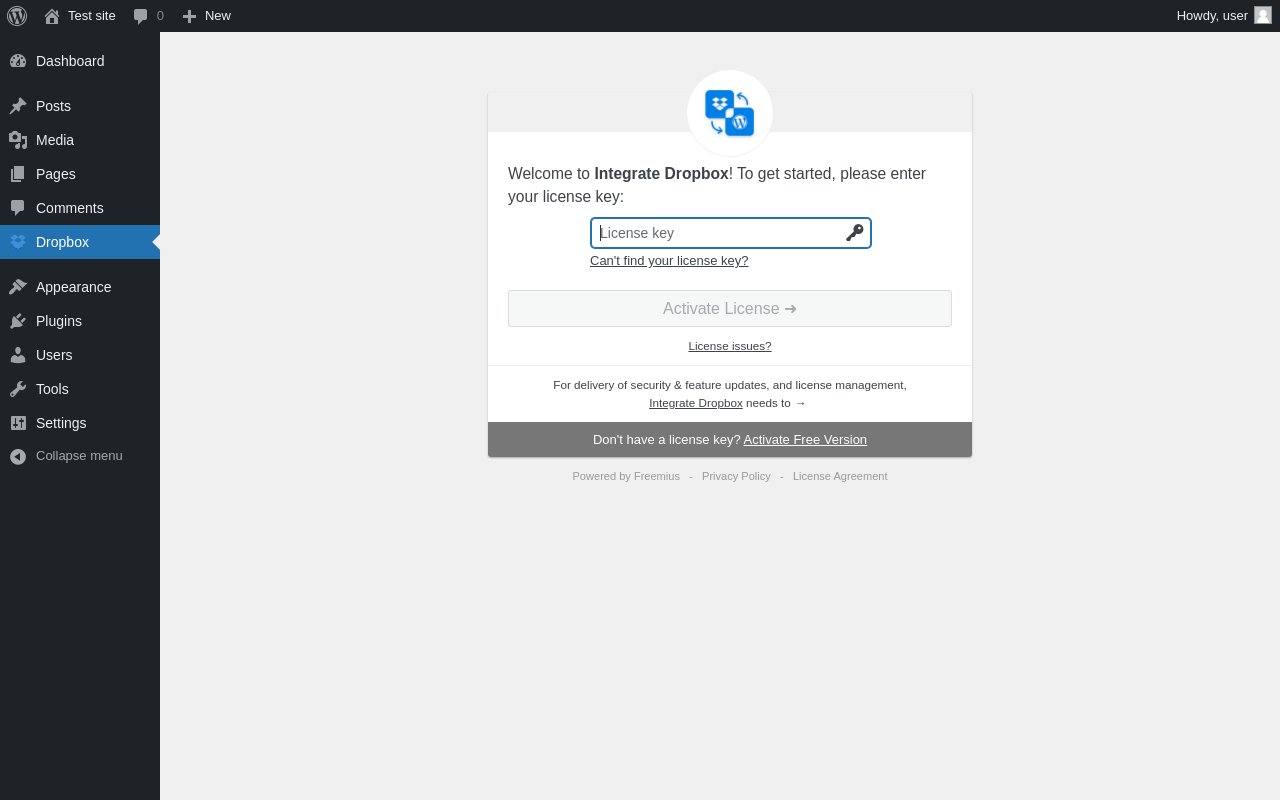The image size is (1280, 800).
Task: Click the key icon in license field
Action: click(855, 233)
